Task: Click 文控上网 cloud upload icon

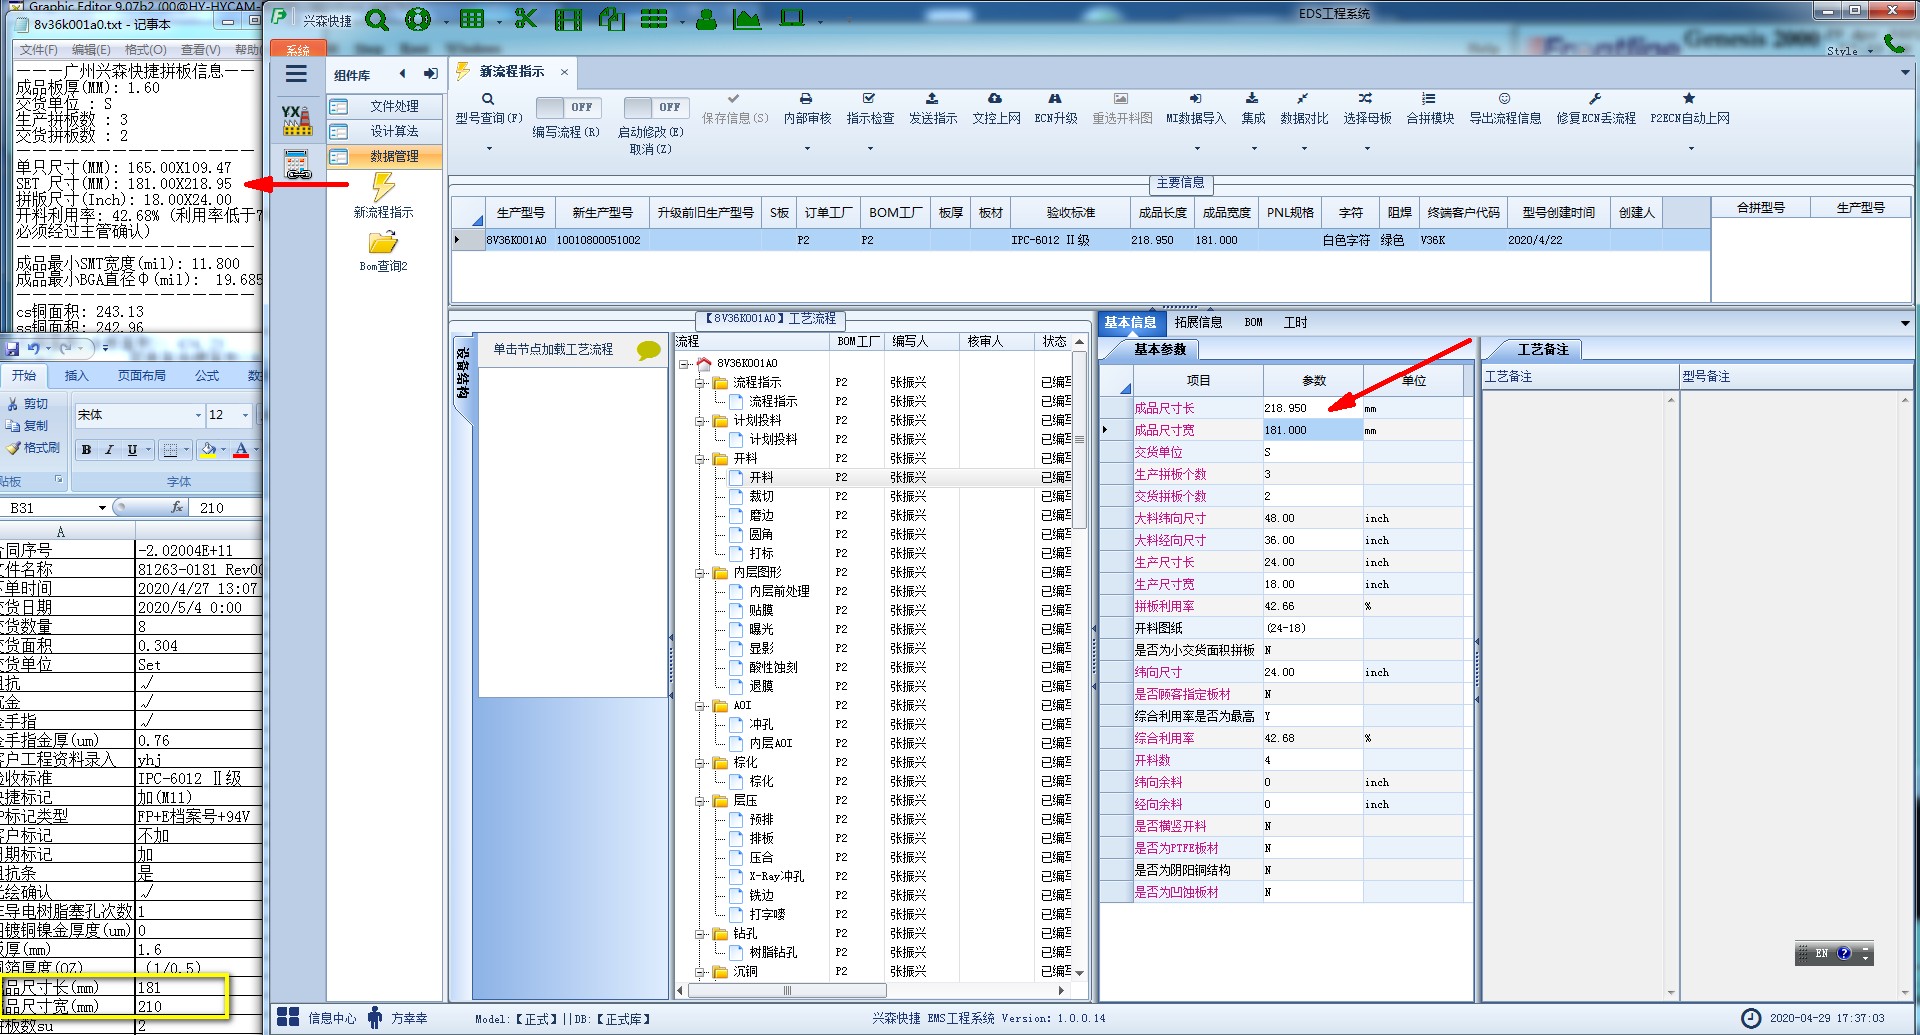Action: tap(995, 99)
